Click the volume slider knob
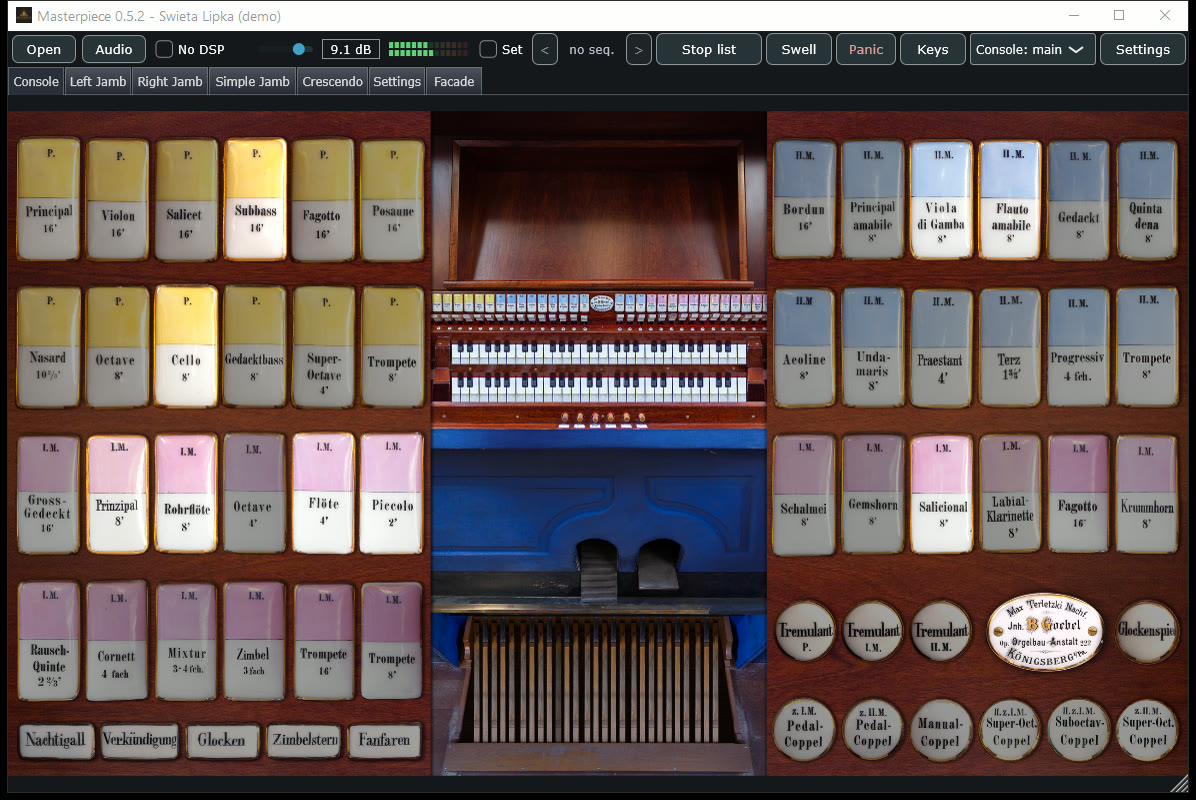1196x800 pixels. (x=299, y=50)
